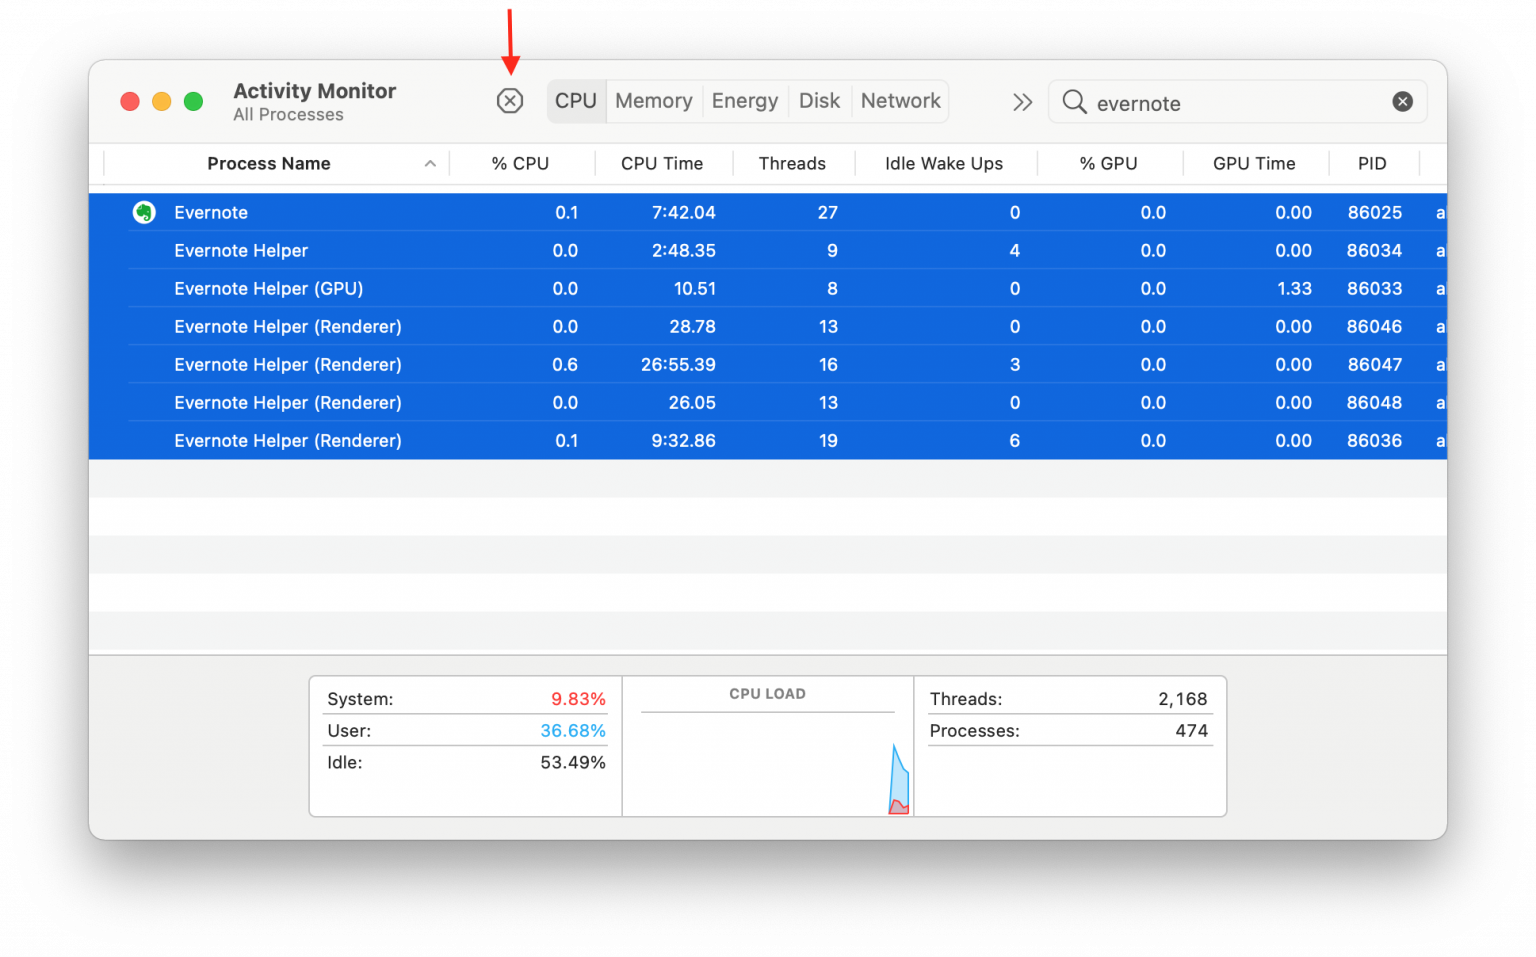
Task: Click the magnifying glass search icon
Action: pyautogui.click(x=1074, y=102)
